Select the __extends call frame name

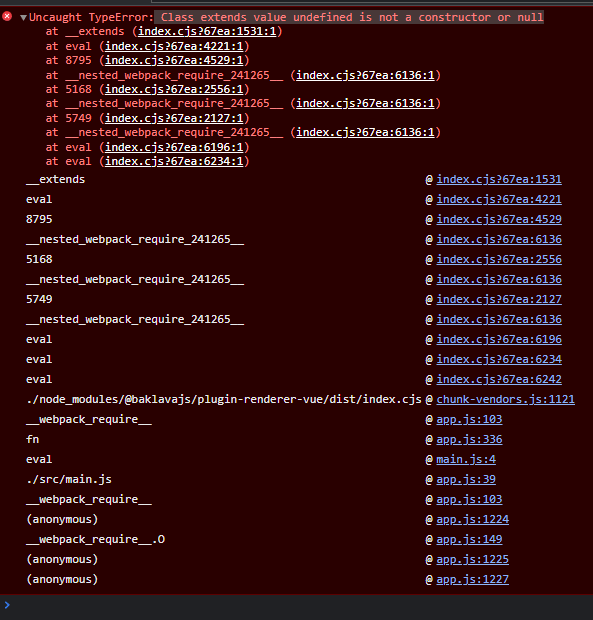(x=55, y=180)
